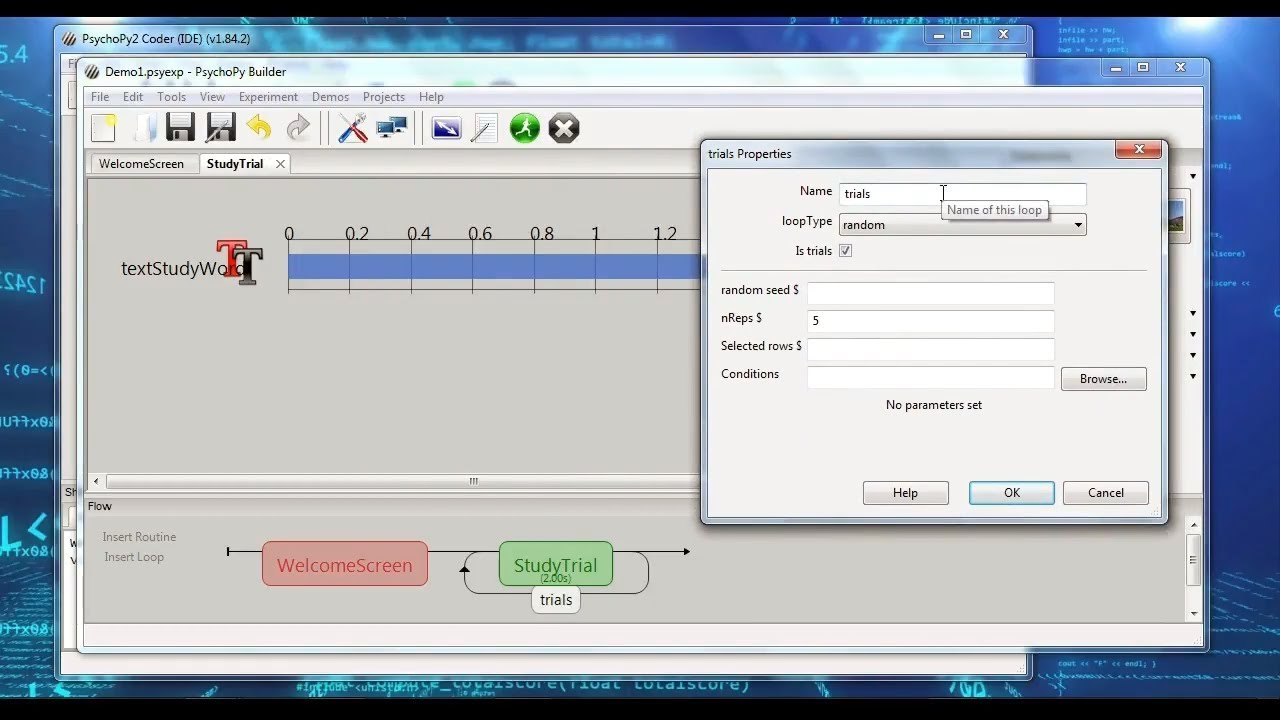Viewport: 1280px width, 720px height.
Task: Switch to the WelcomeScreen tab
Action: [x=142, y=164]
